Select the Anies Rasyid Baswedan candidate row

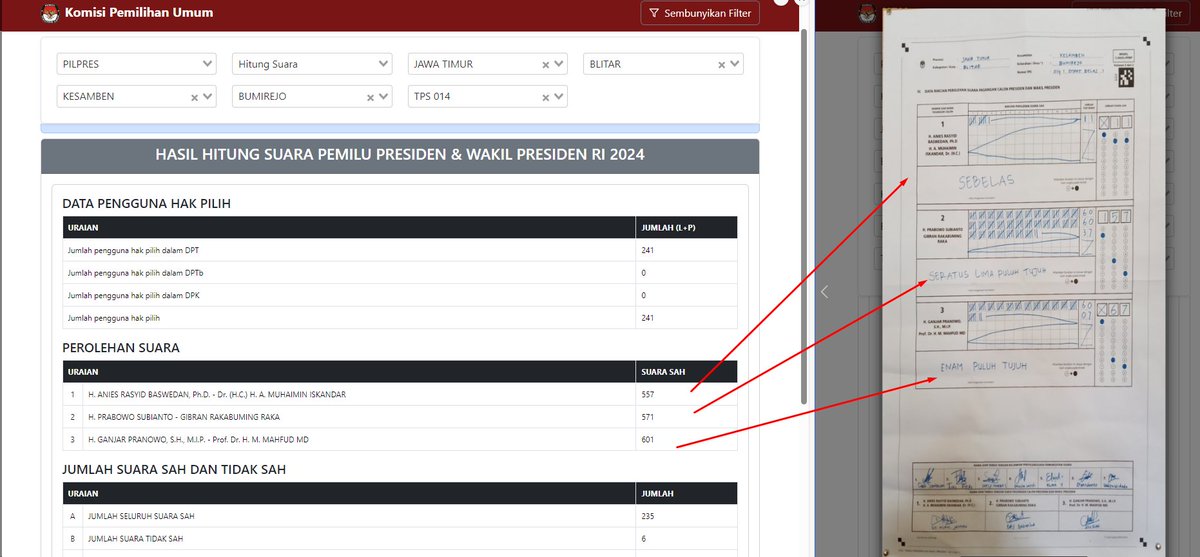click(x=400, y=394)
